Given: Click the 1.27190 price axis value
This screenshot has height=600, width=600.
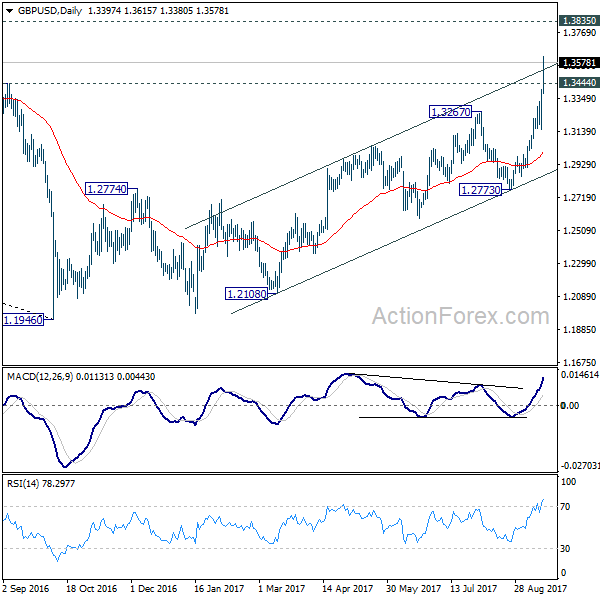Looking at the screenshot, I should click(x=579, y=197).
